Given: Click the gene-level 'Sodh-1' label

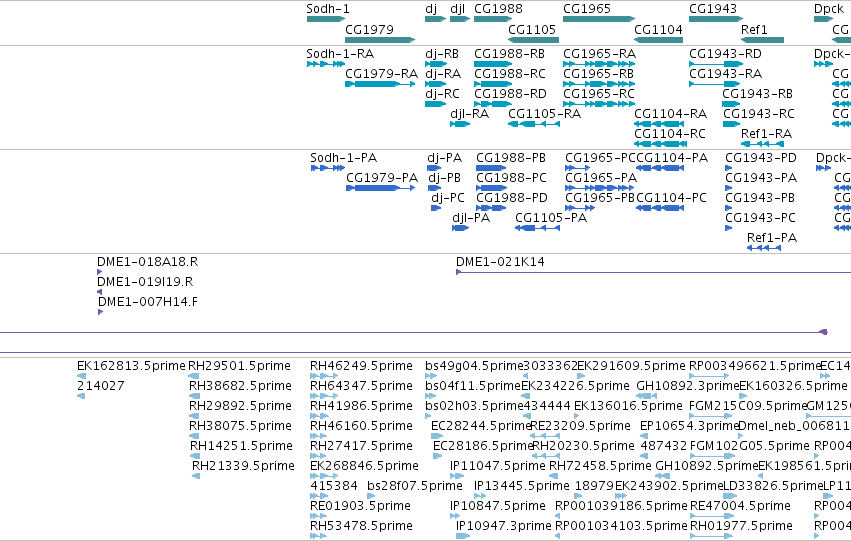Looking at the screenshot, I should click(328, 9).
